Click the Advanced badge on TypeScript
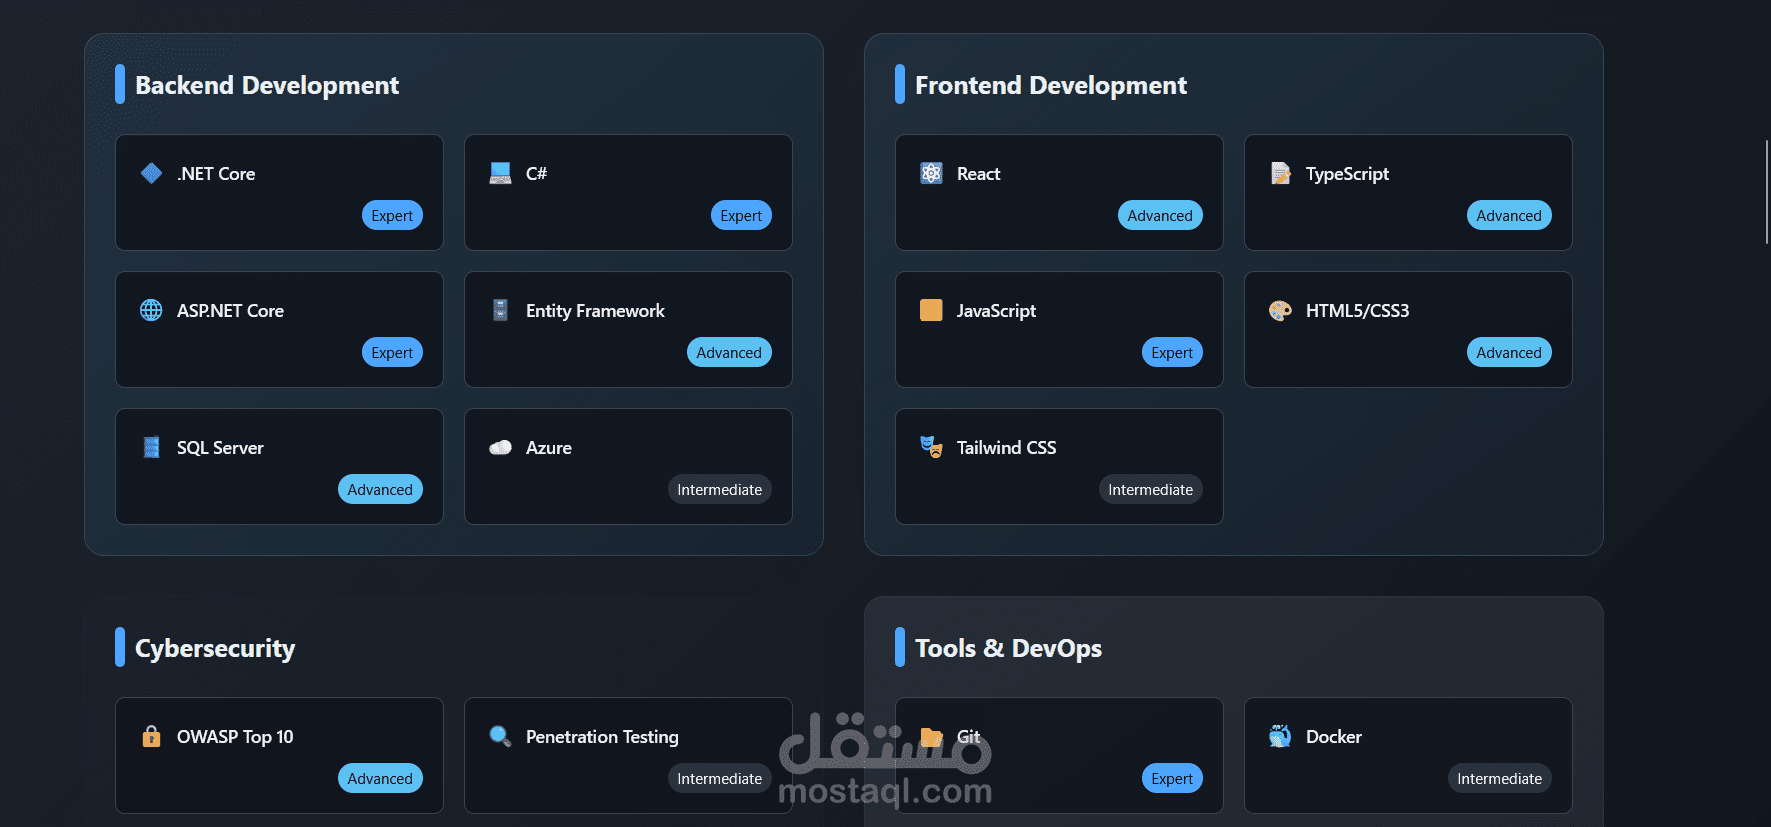The image size is (1771, 827). point(1509,215)
